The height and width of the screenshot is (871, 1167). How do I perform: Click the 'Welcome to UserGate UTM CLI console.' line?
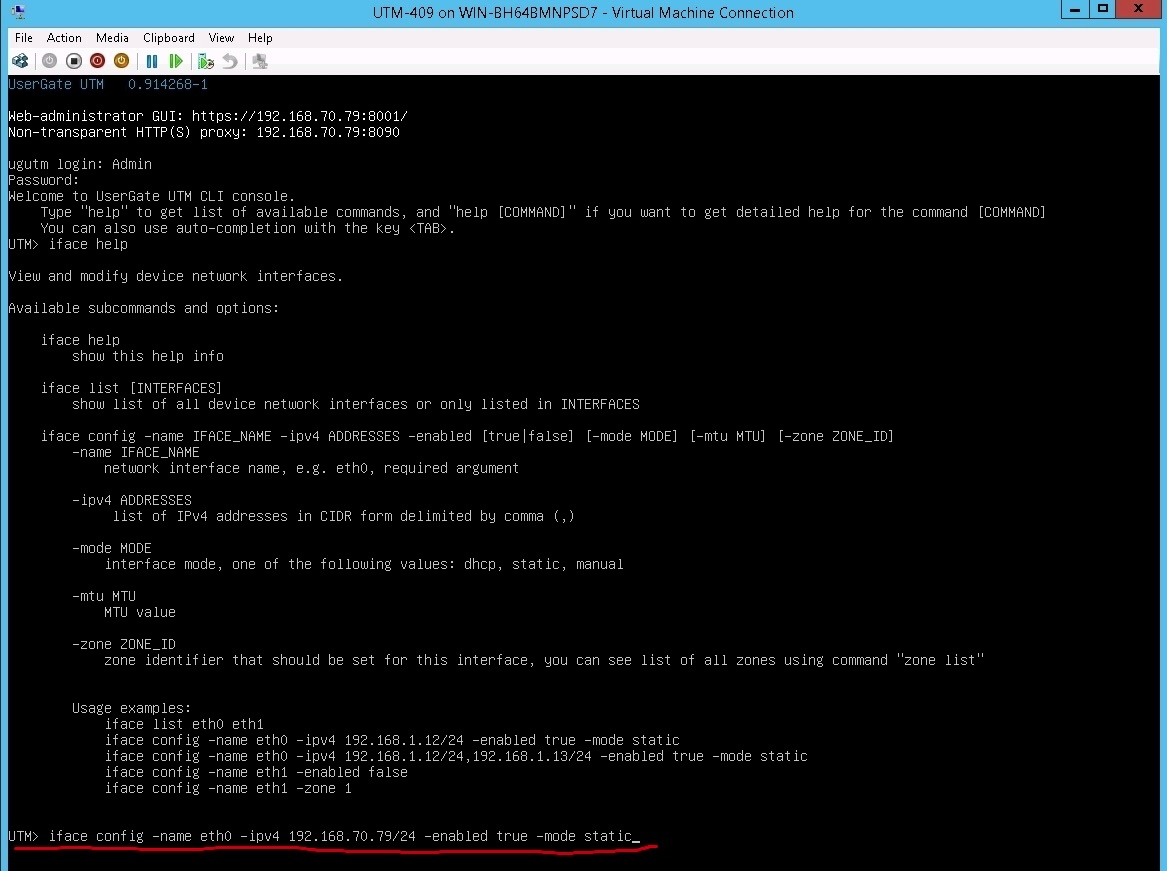tap(152, 197)
